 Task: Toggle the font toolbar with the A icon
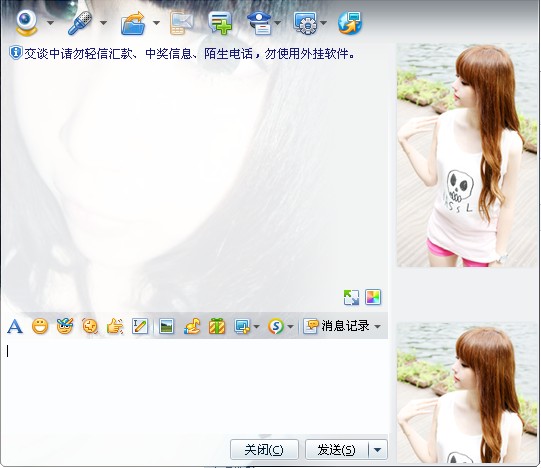tap(15, 326)
